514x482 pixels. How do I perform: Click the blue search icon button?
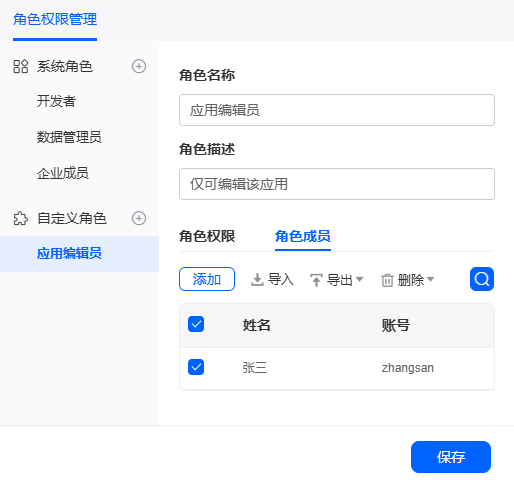(482, 279)
